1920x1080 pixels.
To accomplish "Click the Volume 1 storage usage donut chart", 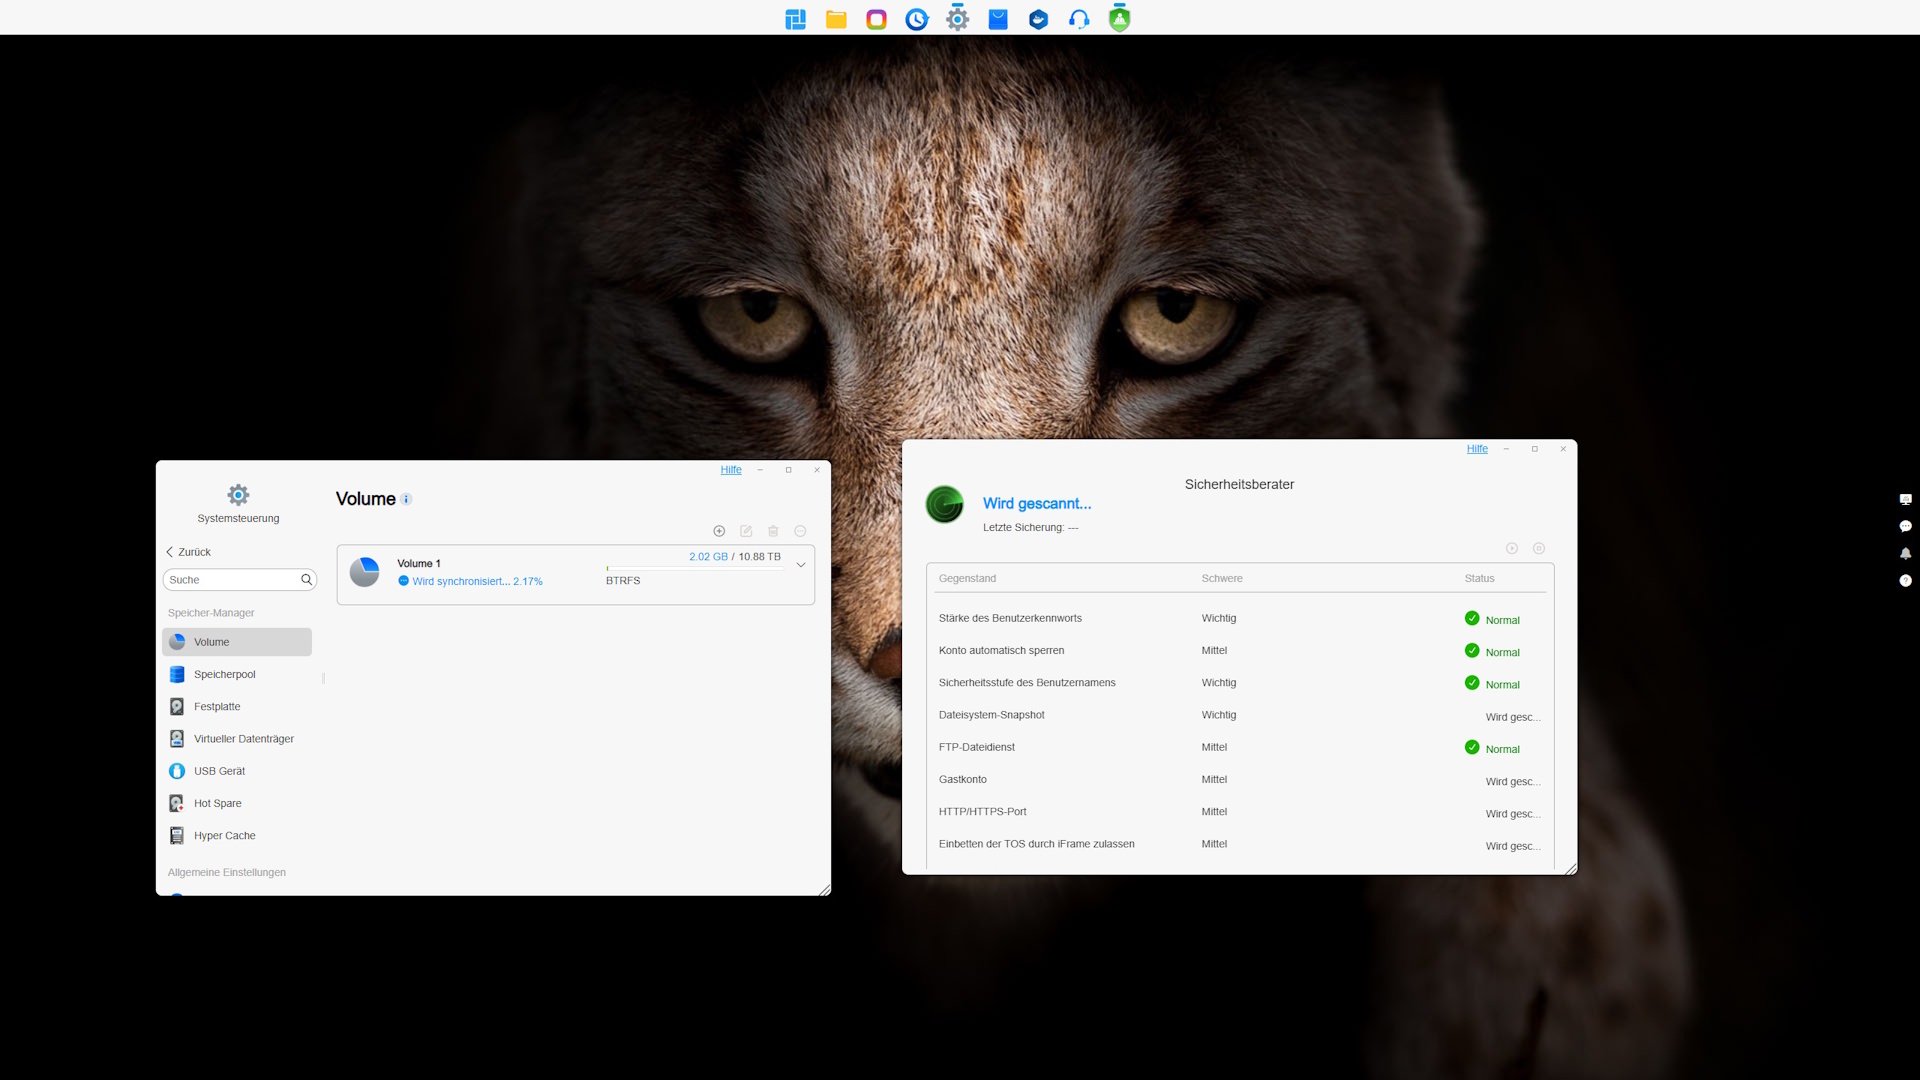I will pos(367,572).
